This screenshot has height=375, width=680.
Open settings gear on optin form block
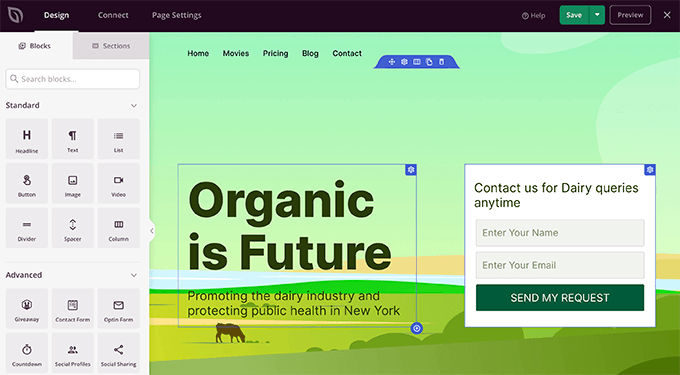650,170
